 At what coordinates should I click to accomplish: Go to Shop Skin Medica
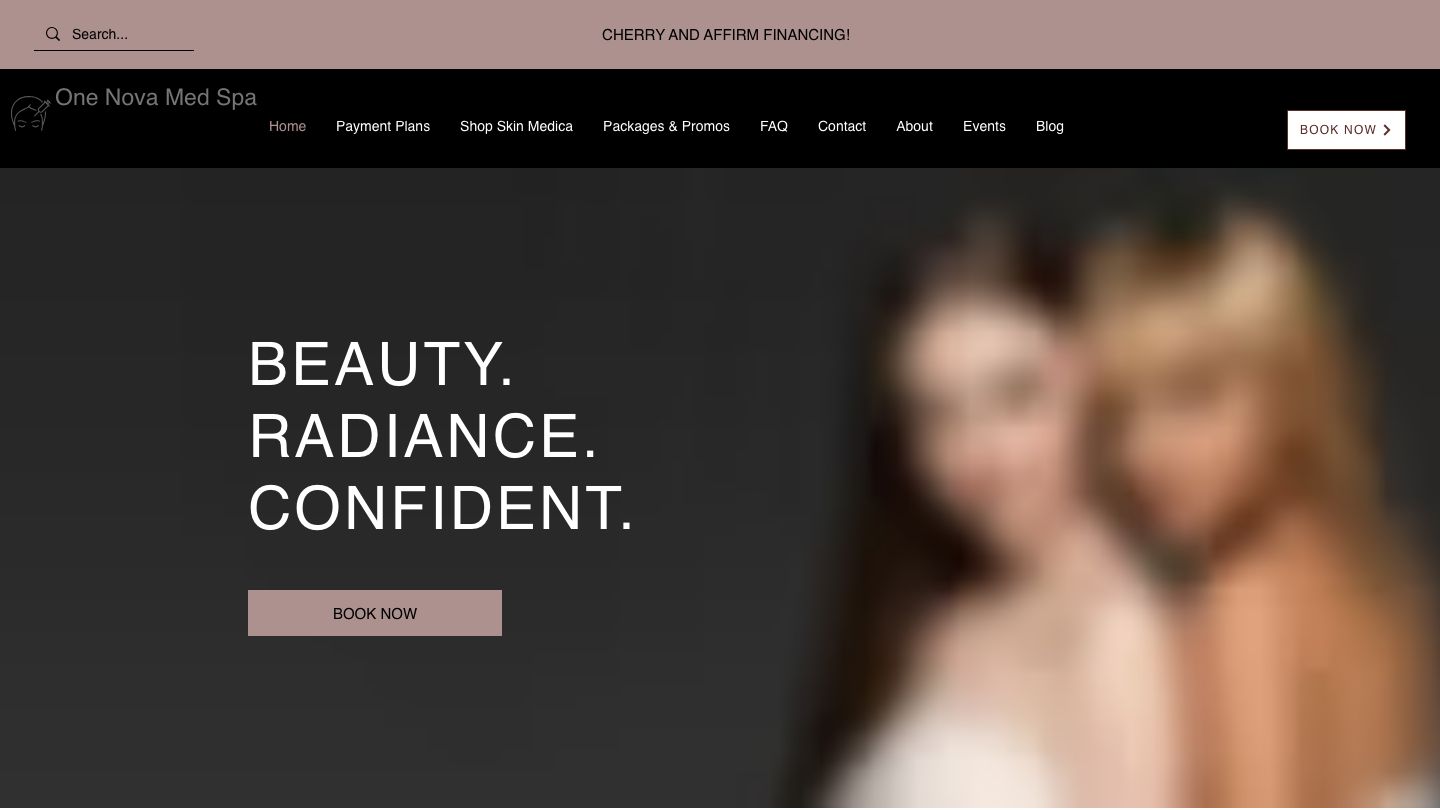point(516,126)
